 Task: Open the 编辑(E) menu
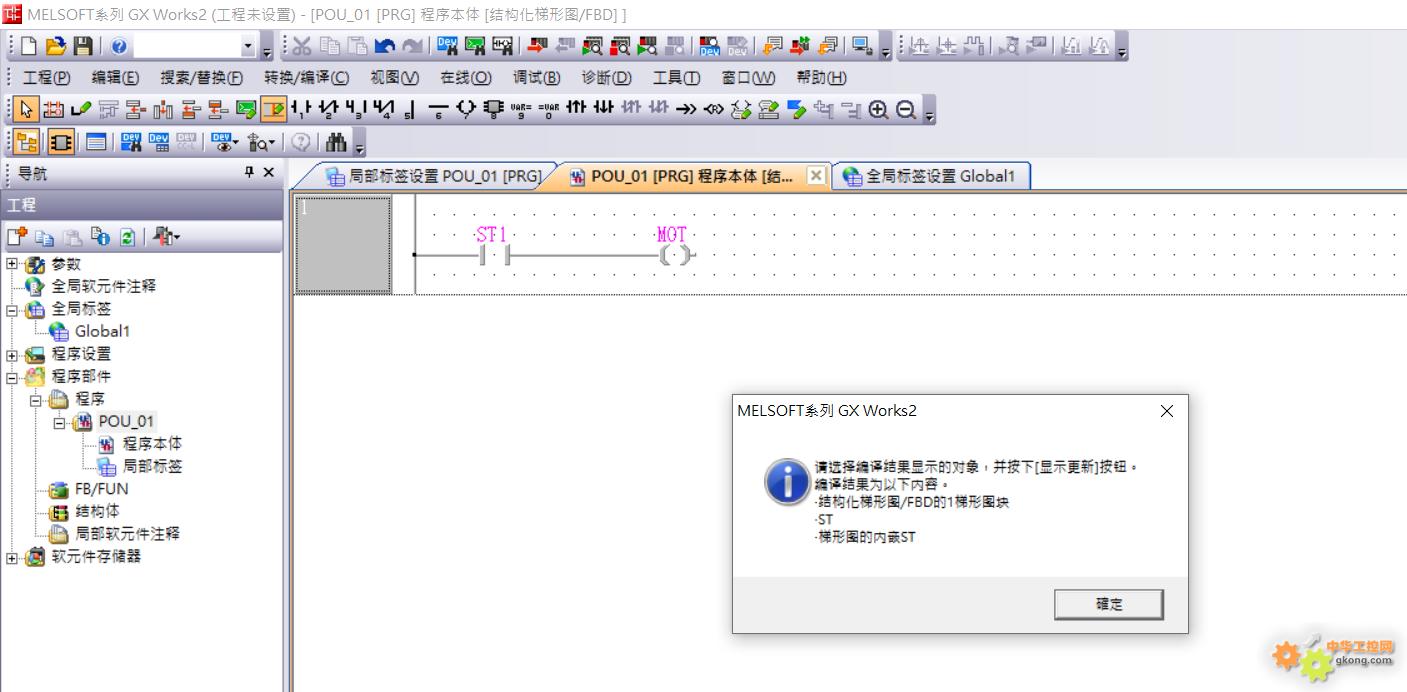tap(115, 77)
